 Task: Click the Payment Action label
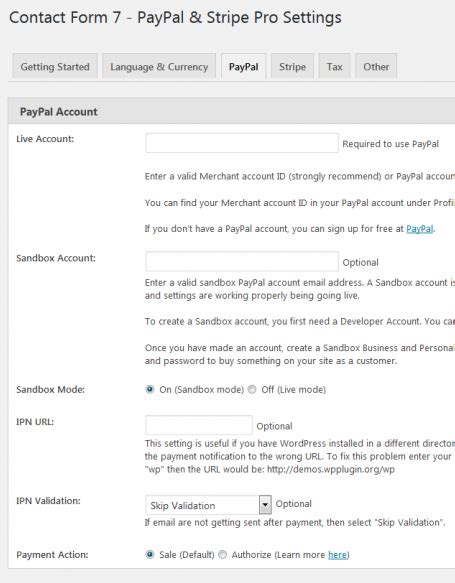[x=52, y=555]
